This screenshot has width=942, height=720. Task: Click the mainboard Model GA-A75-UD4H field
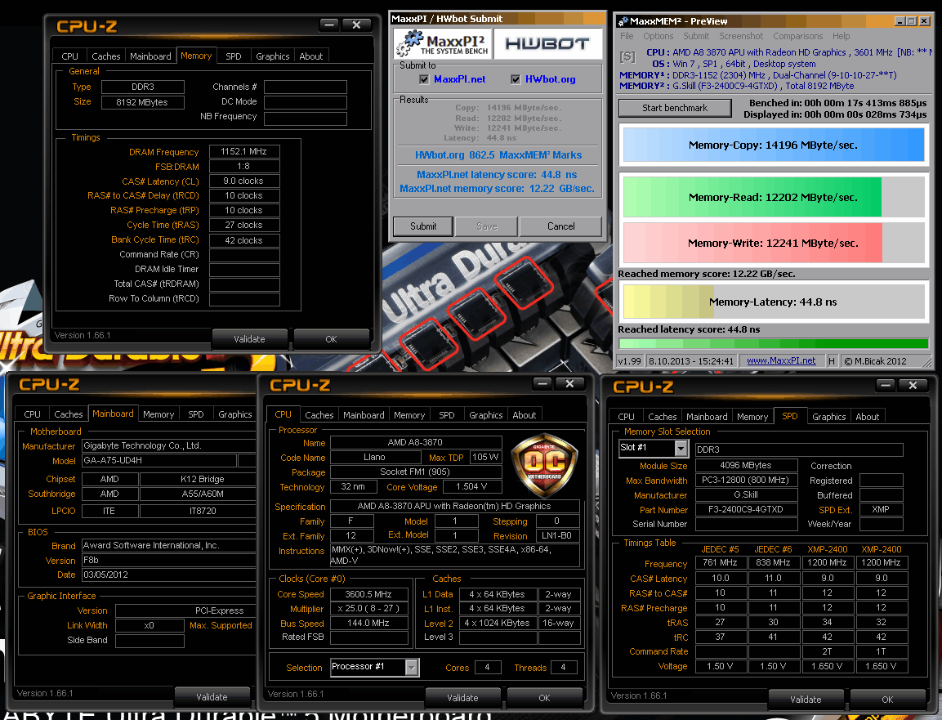coord(159,460)
